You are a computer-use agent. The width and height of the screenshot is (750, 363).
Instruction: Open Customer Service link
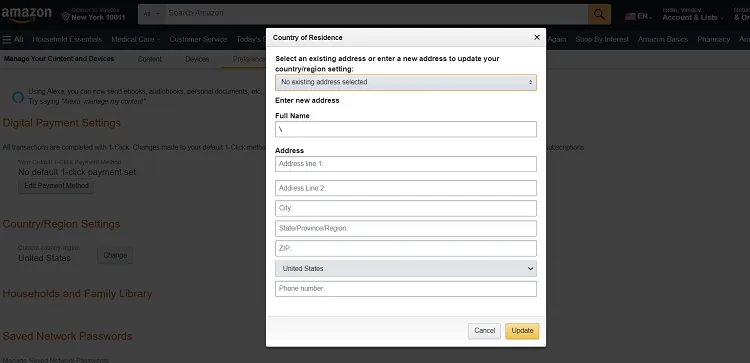198,39
